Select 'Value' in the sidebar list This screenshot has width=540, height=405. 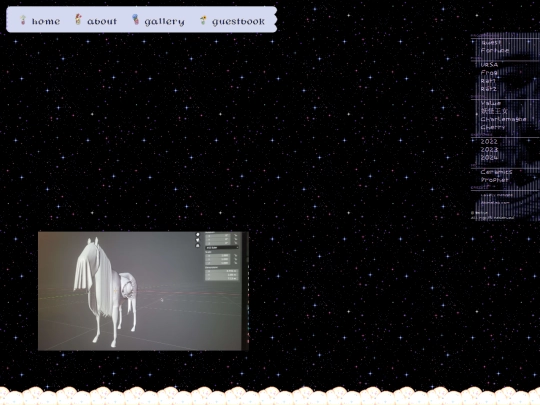[491, 103]
